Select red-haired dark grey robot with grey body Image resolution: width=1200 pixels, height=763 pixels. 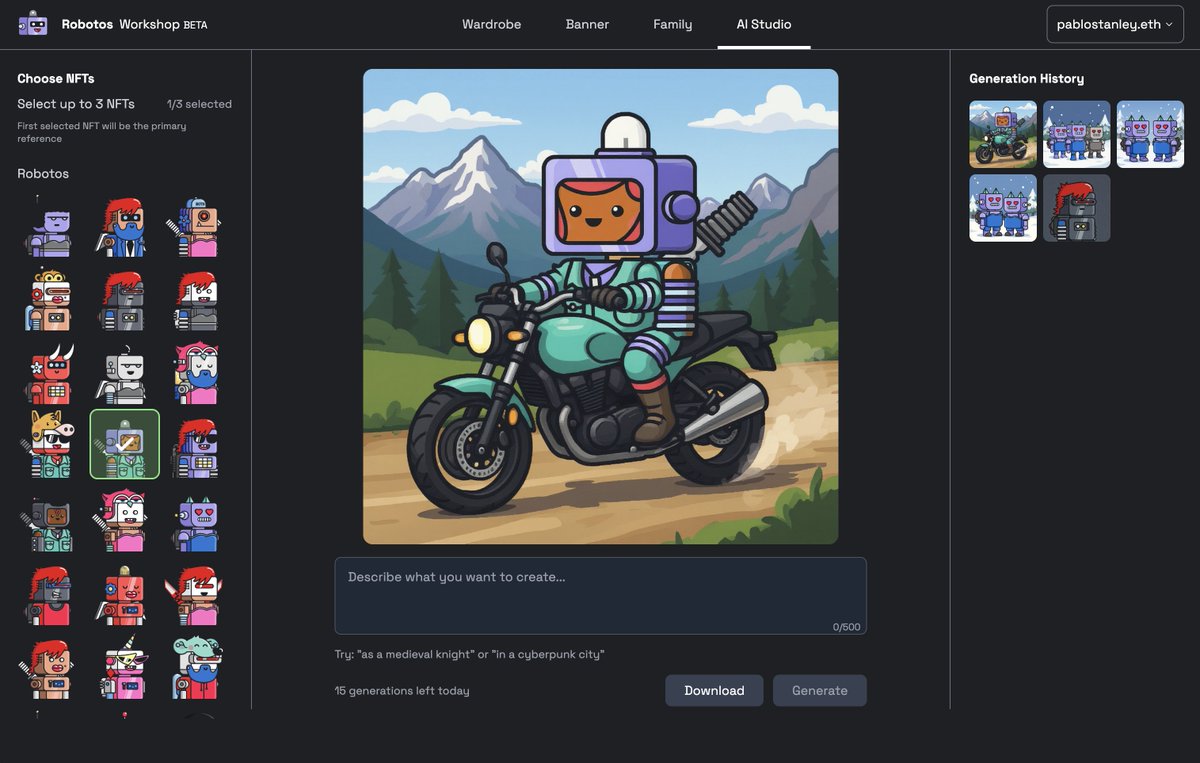(x=125, y=299)
